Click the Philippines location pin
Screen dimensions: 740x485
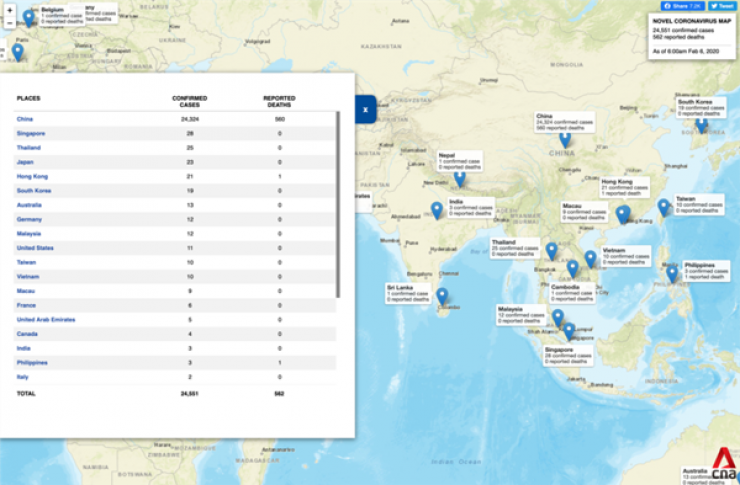(x=672, y=273)
